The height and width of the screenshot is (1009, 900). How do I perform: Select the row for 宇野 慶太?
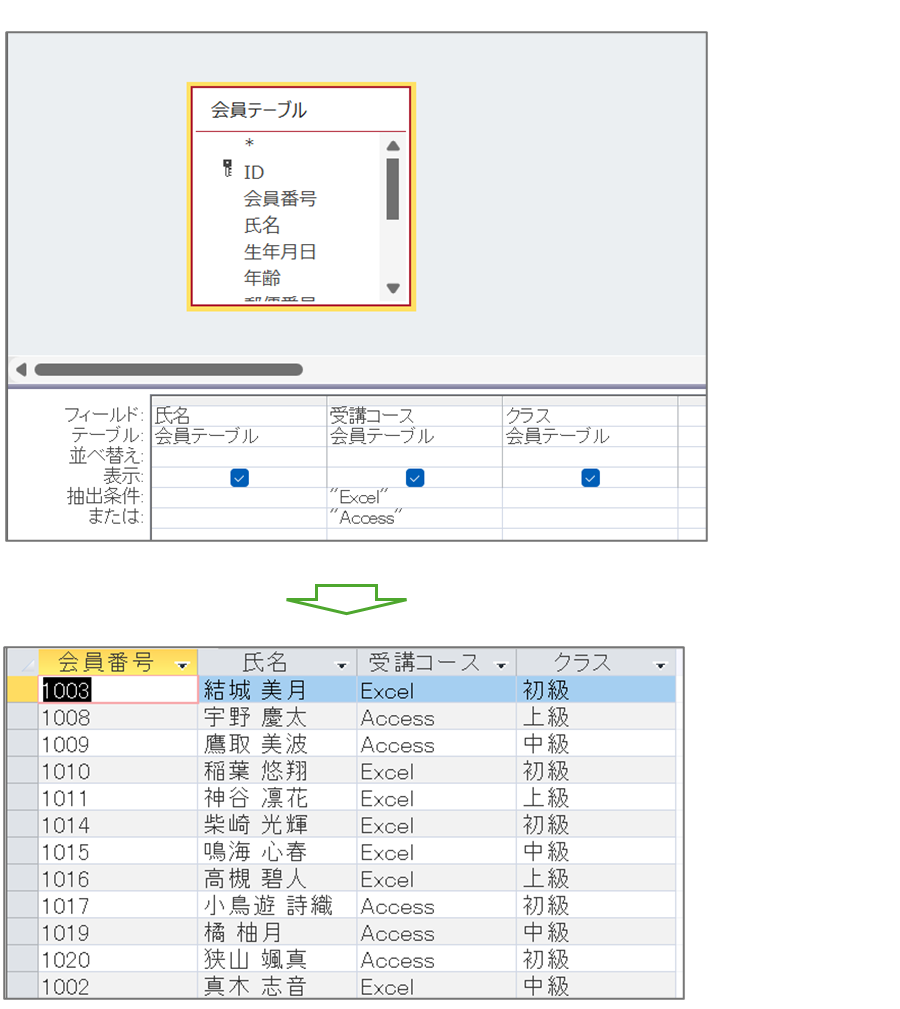pos(22,718)
